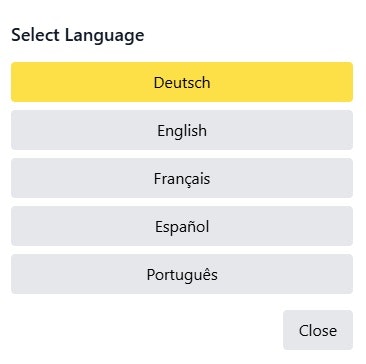366x364 pixels.
Task: Select the Spanish language entry
Action: (182, 226)
